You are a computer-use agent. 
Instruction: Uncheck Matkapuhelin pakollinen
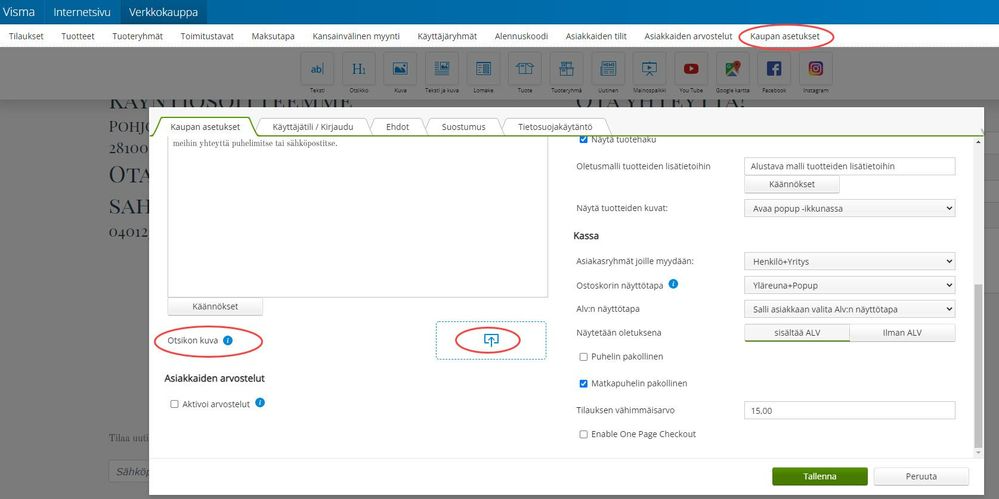pyautogui.click(x=584, y=384)
